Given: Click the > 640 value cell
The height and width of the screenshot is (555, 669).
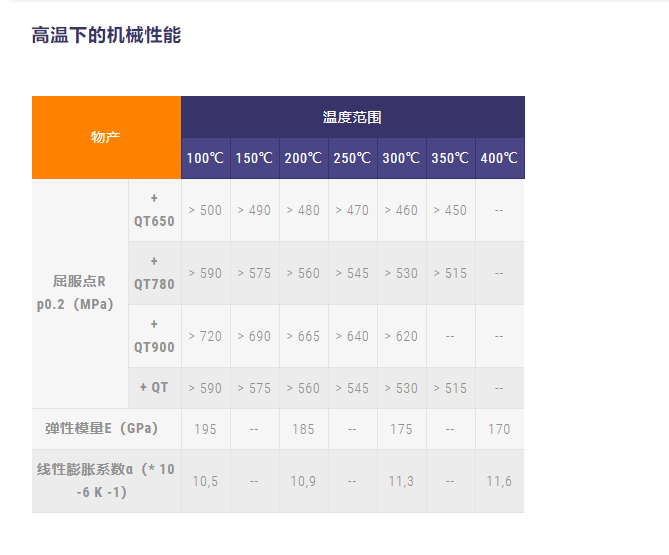Looking at the screenshot, I should [353, 336].
